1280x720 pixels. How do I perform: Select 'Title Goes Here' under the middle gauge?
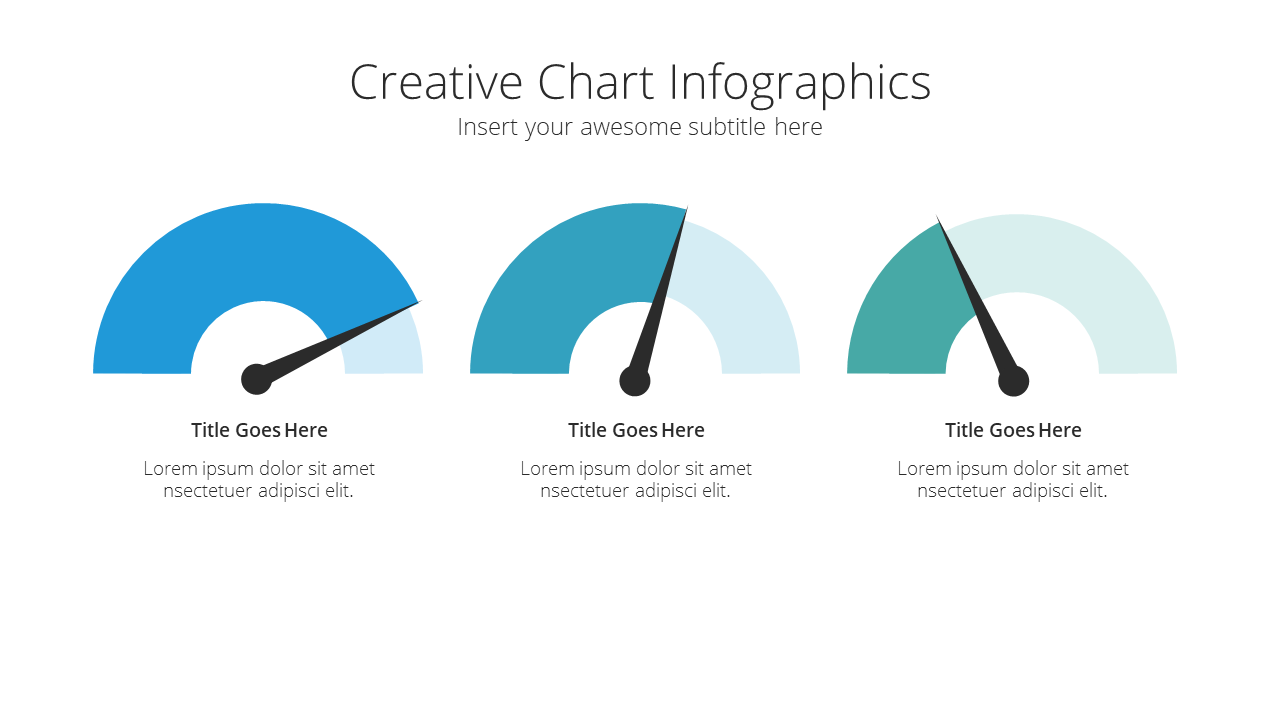(637, 430)
